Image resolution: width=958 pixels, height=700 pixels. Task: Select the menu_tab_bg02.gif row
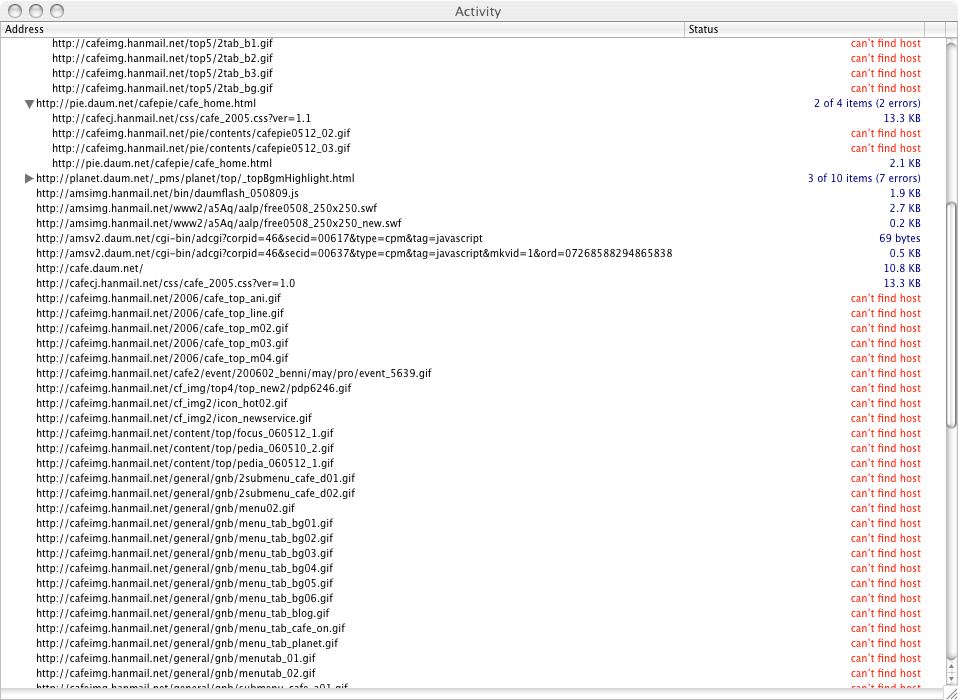(473, 539)
